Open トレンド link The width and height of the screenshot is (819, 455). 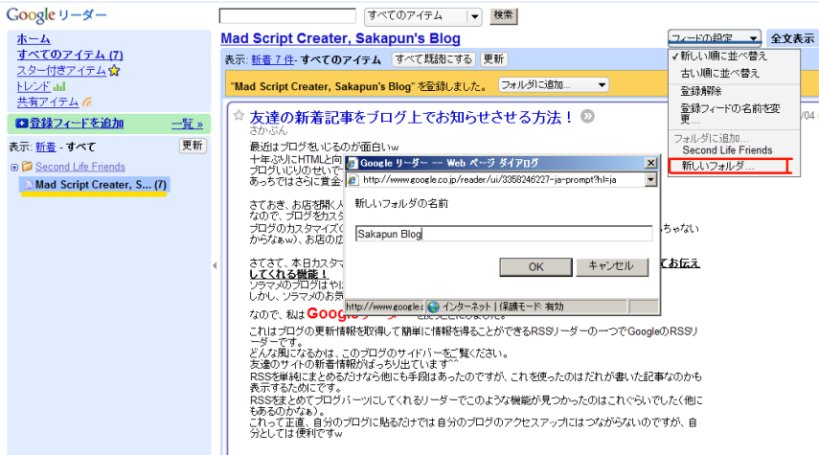click(x=33, y=87)
